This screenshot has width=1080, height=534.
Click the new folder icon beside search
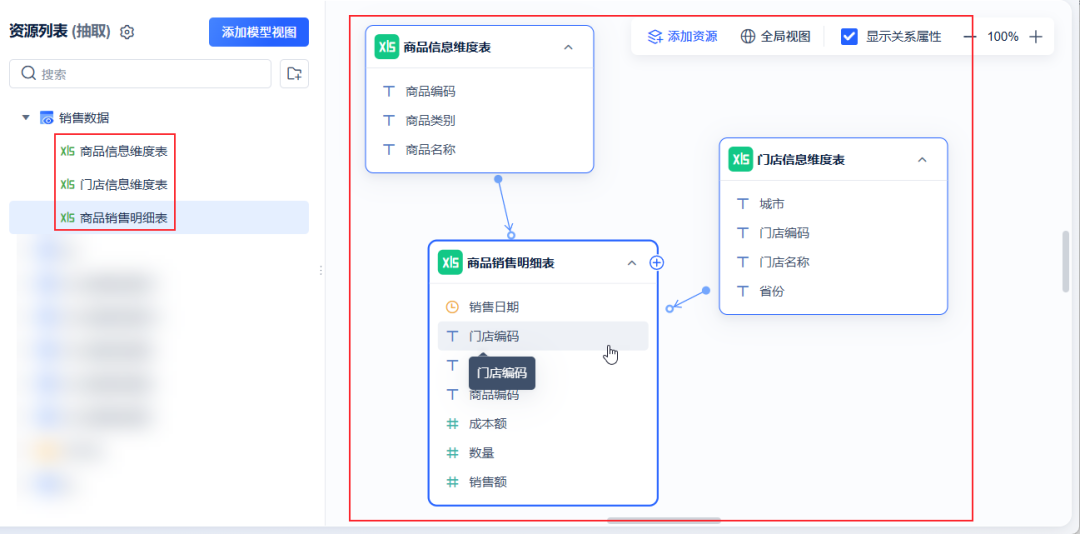294,74
